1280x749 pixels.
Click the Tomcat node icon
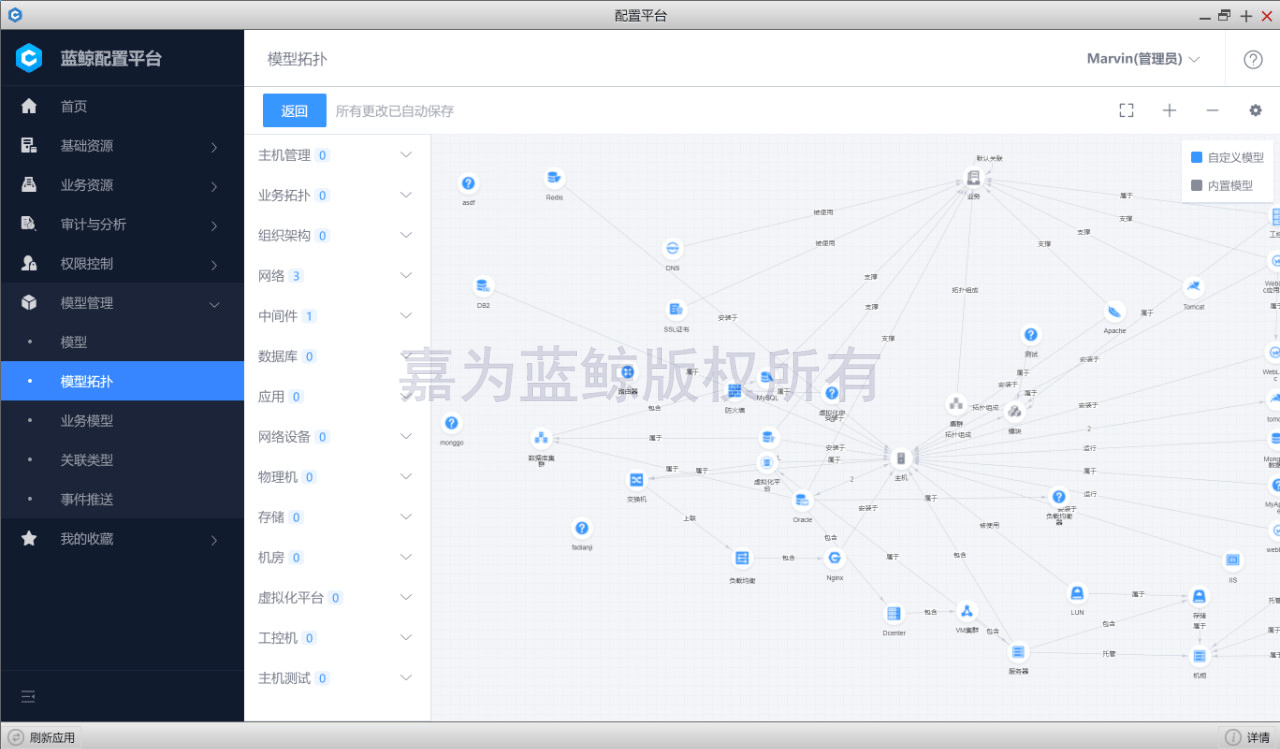(x=1193, y=288)
